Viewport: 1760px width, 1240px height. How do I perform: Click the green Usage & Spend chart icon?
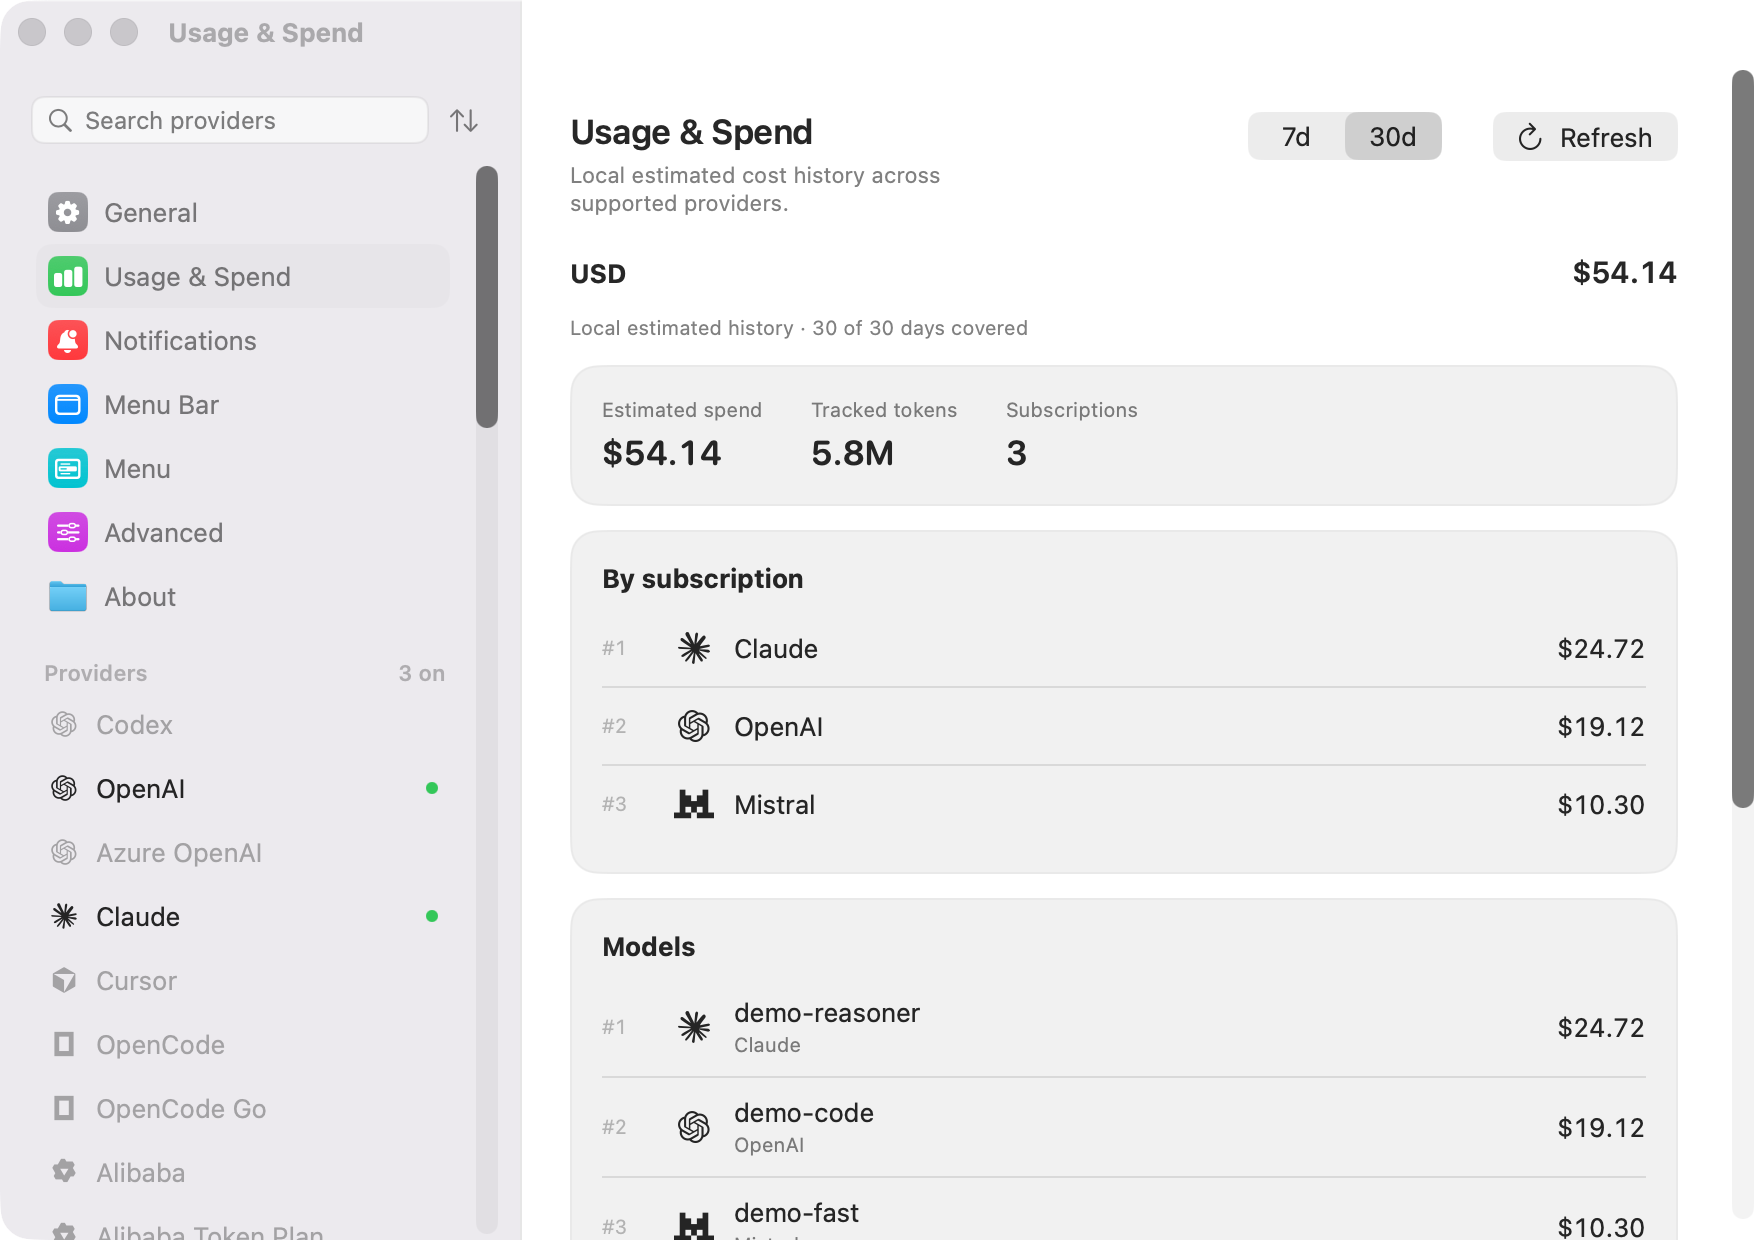pyautogui.click(x=68, y=276)
